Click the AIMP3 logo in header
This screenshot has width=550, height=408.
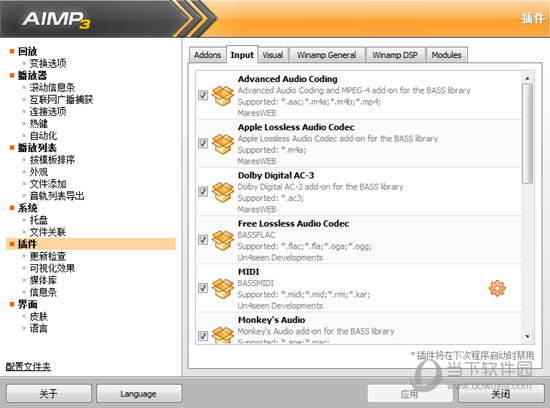tap(56, 19)
